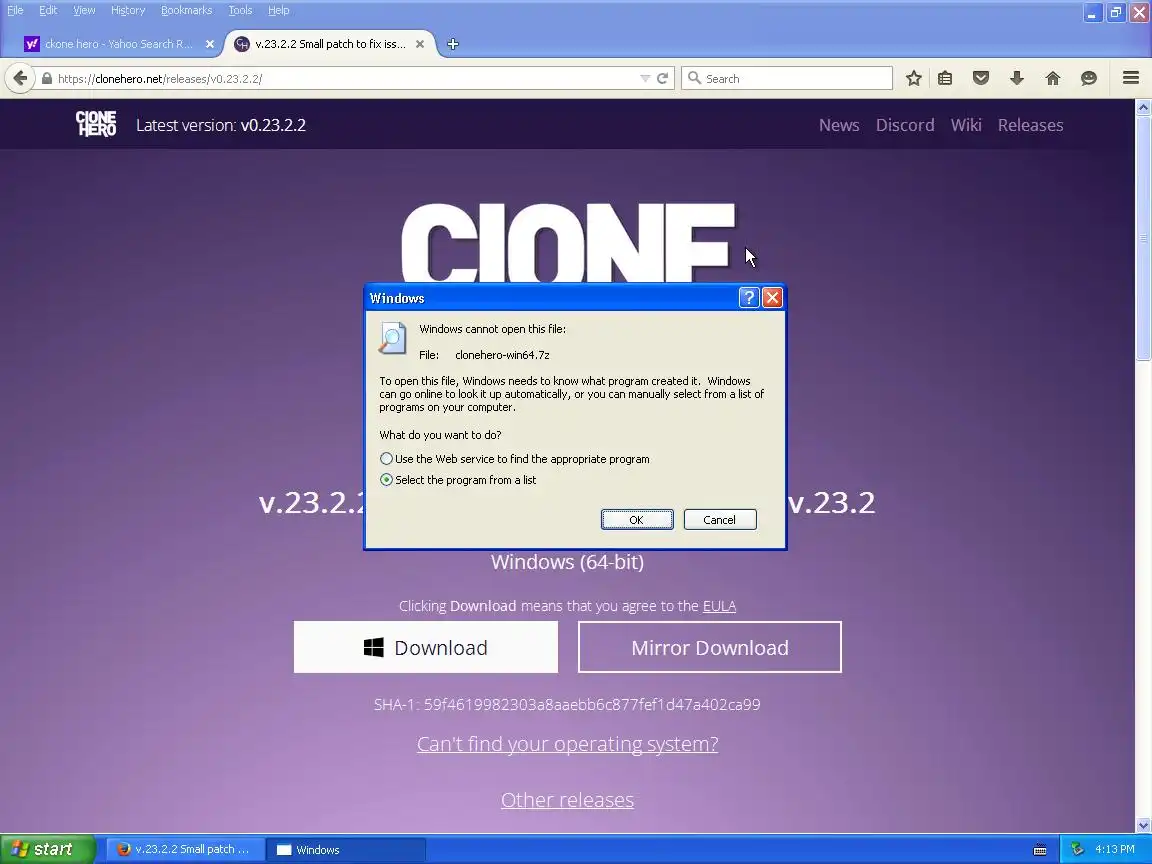Screen dimensions: 1152x864
Task: Open the Help menu
Action: [x=278, y=10]
